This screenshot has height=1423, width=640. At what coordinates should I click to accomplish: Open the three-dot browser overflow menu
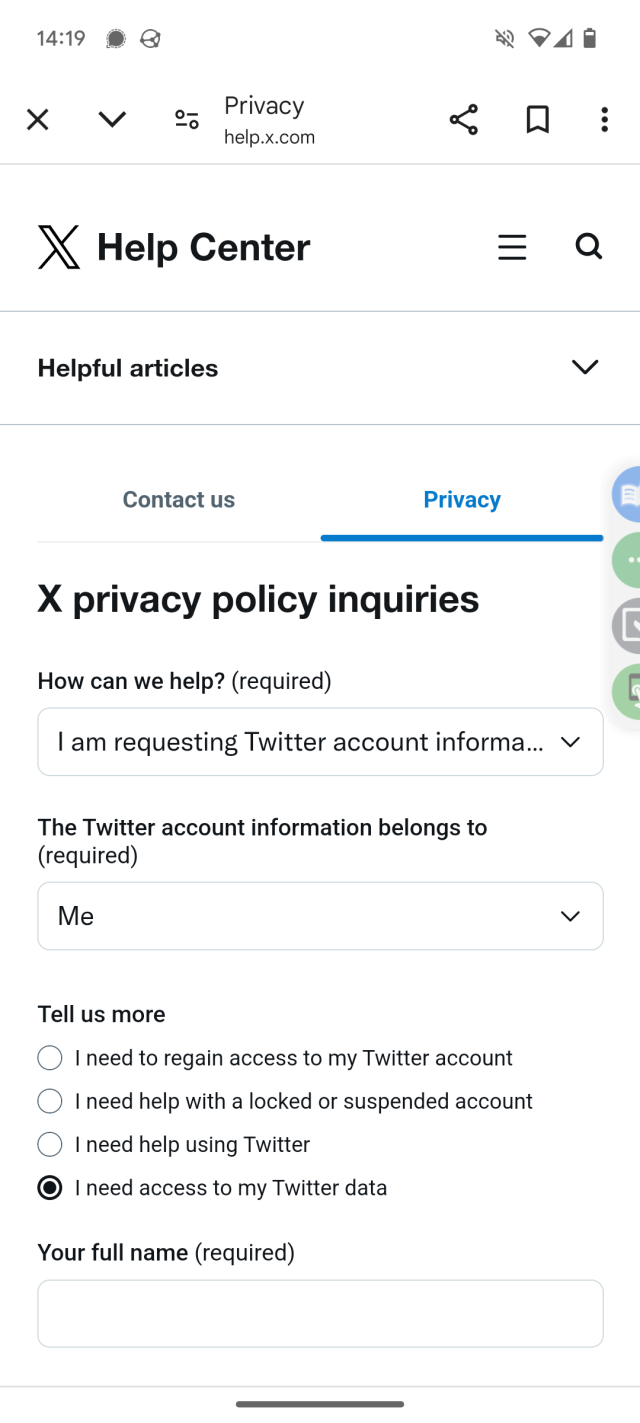604,120
